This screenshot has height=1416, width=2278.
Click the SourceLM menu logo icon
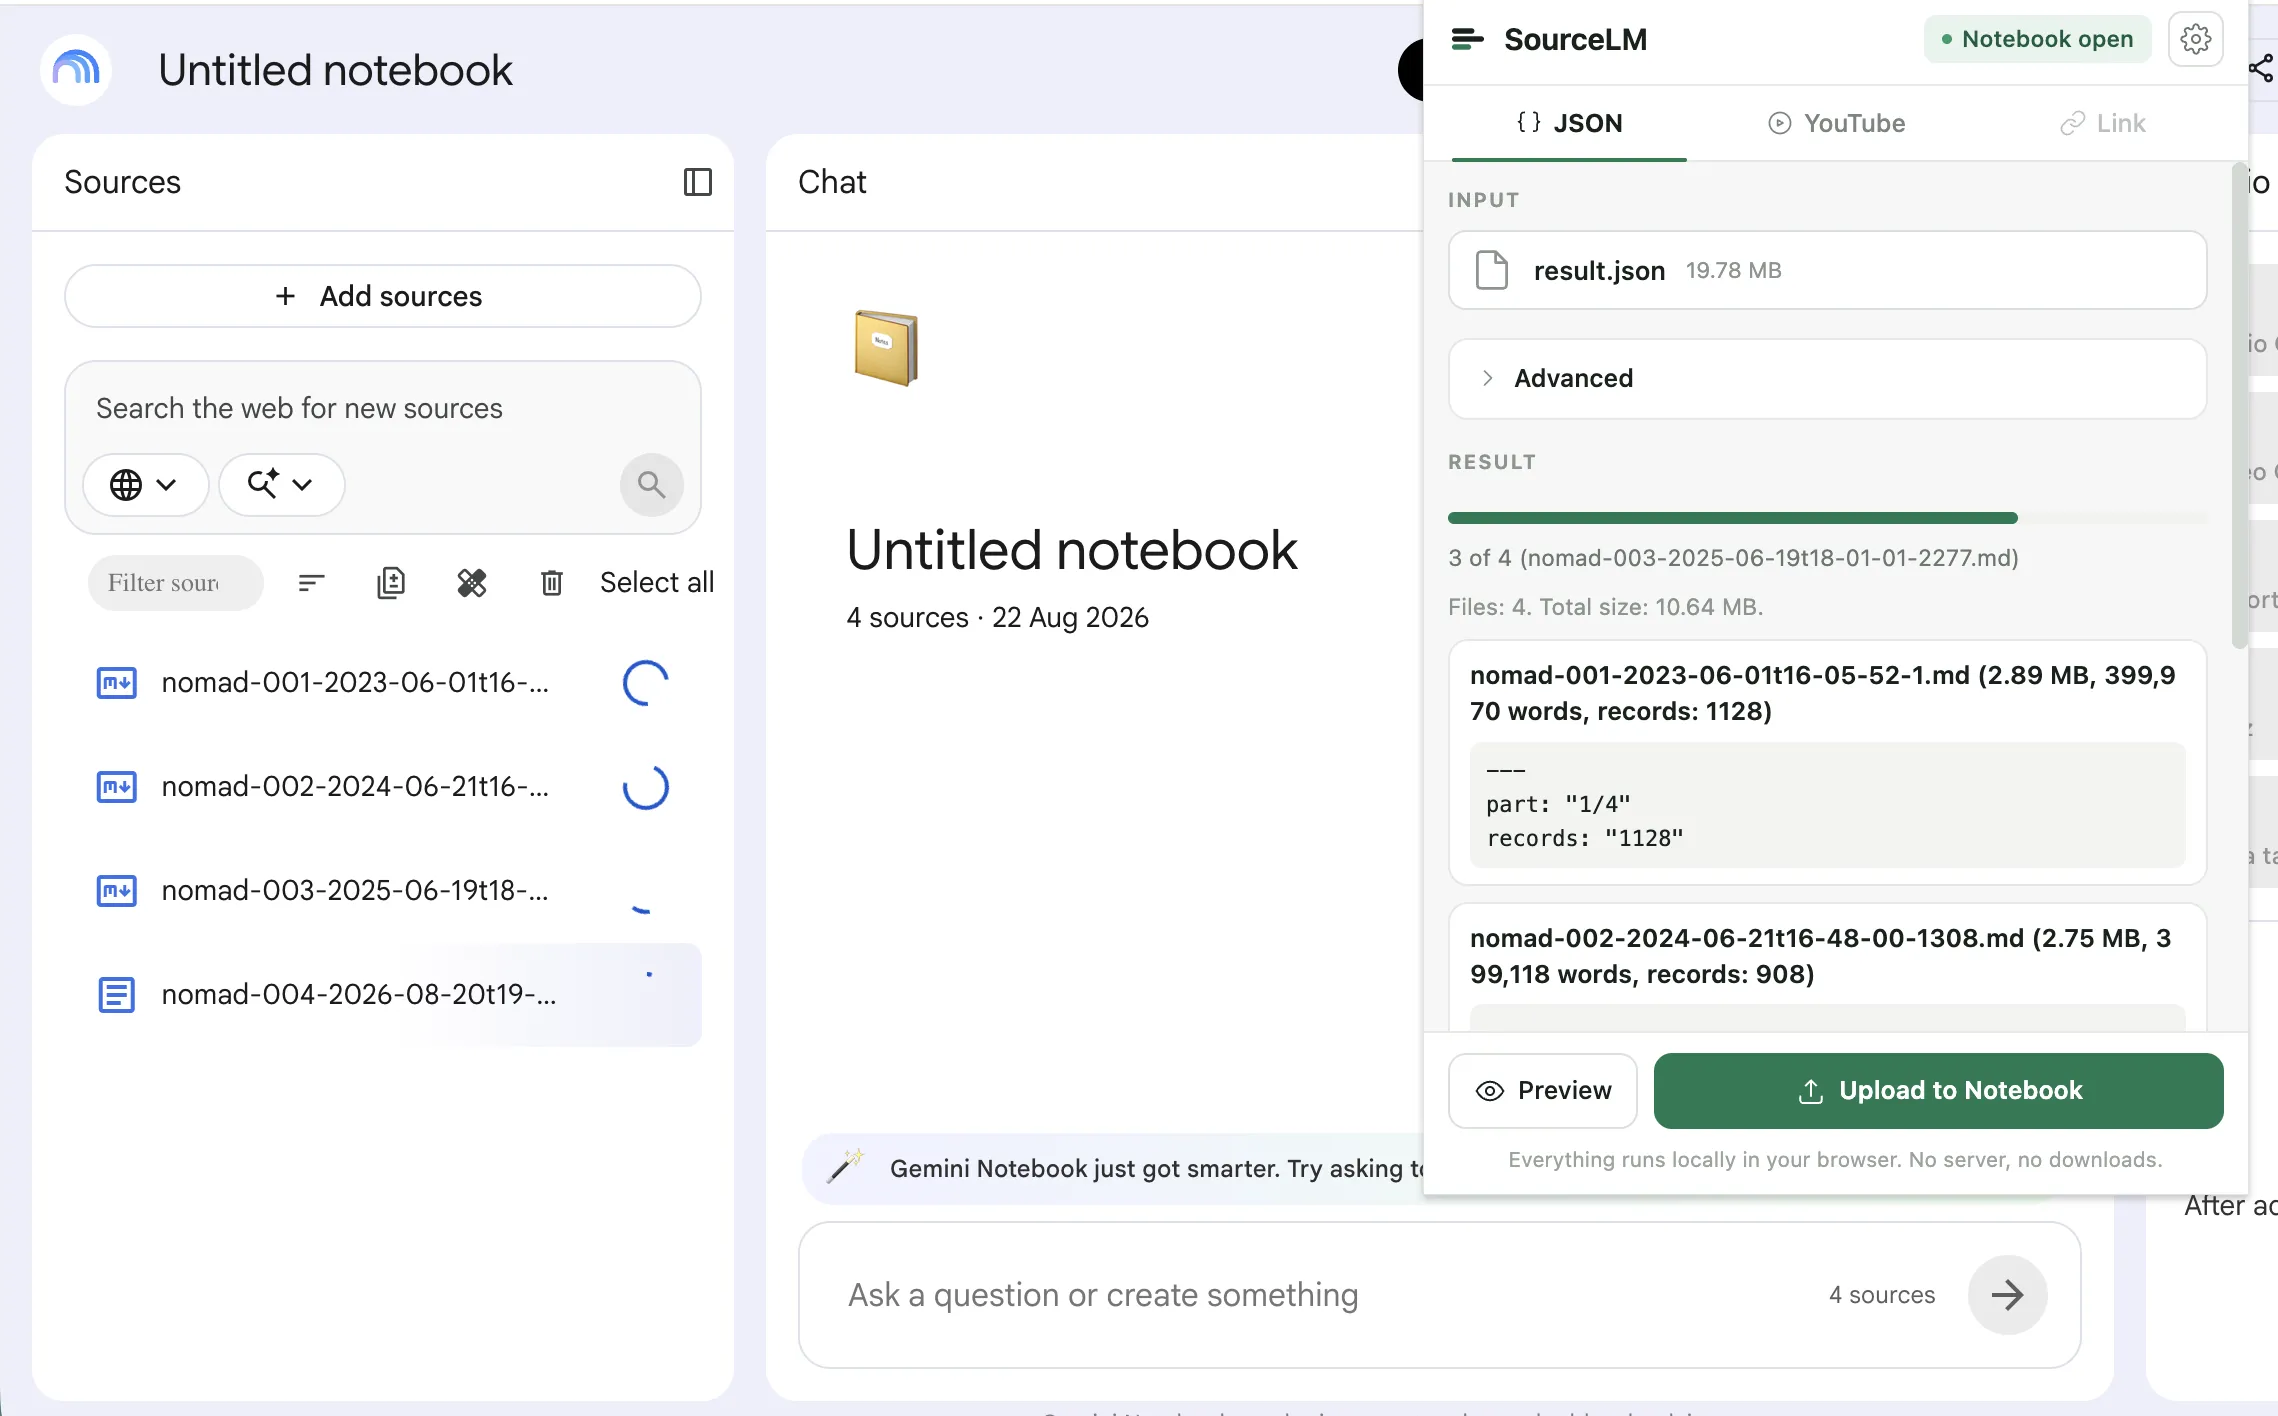coord(1467,39)
